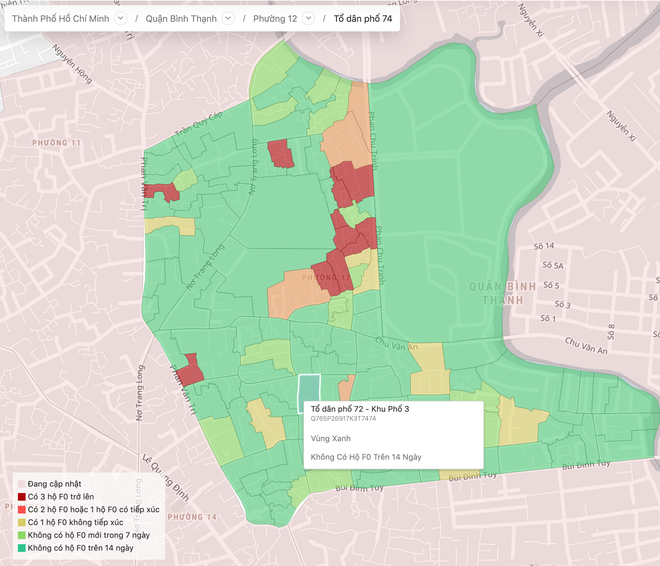660x566 pixels.
Task: Open the Phường 12 dropdown chevron
Action: (306, 19)
